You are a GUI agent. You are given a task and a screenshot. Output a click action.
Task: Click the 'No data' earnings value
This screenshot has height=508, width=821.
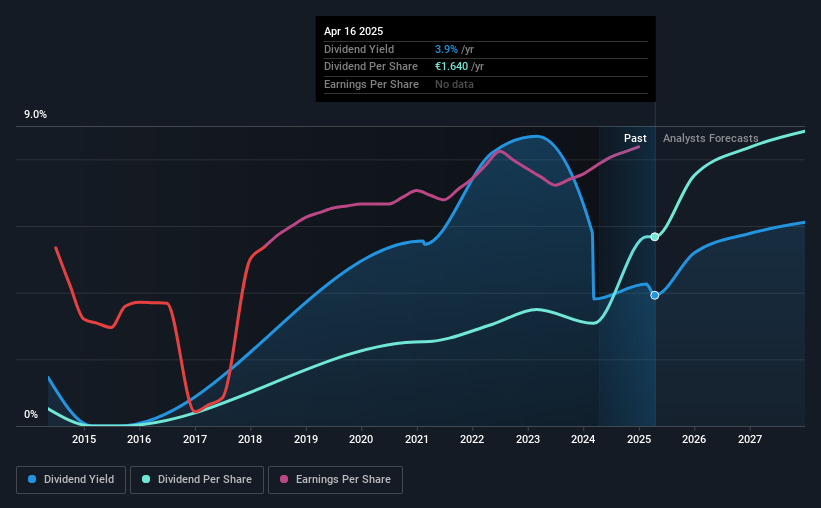454,84
